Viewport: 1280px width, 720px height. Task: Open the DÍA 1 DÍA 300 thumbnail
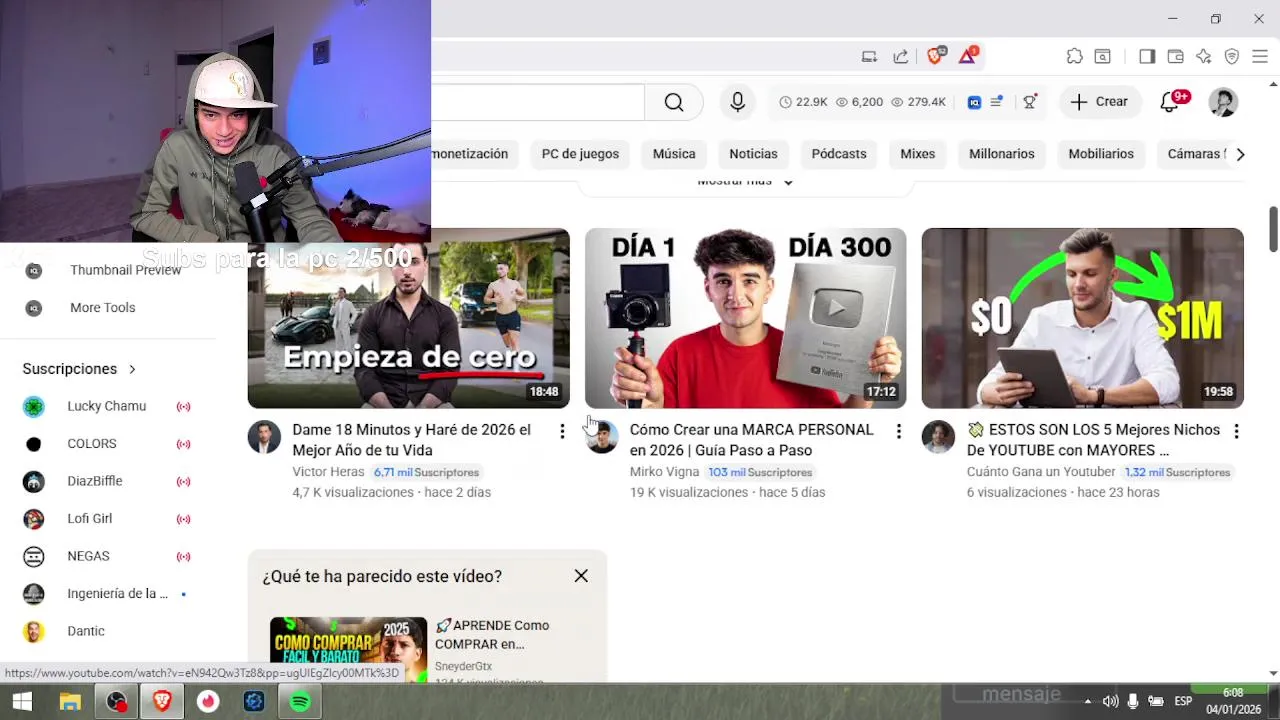(x=746, y=318)
